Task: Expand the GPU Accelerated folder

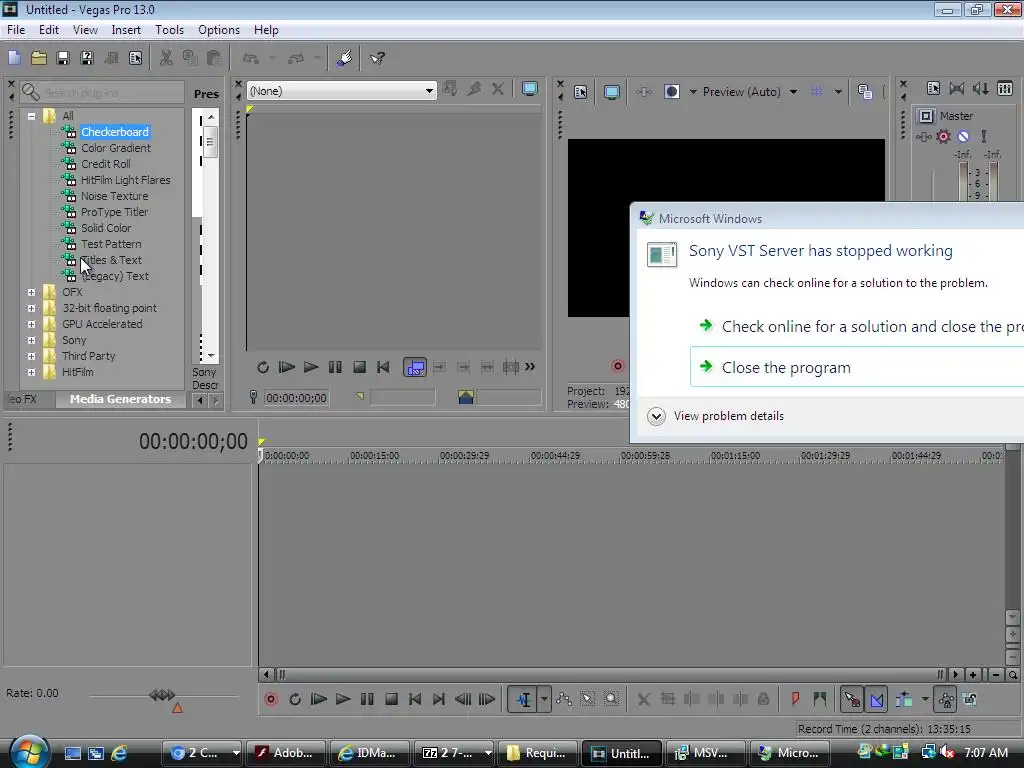Action: (31, 324)
